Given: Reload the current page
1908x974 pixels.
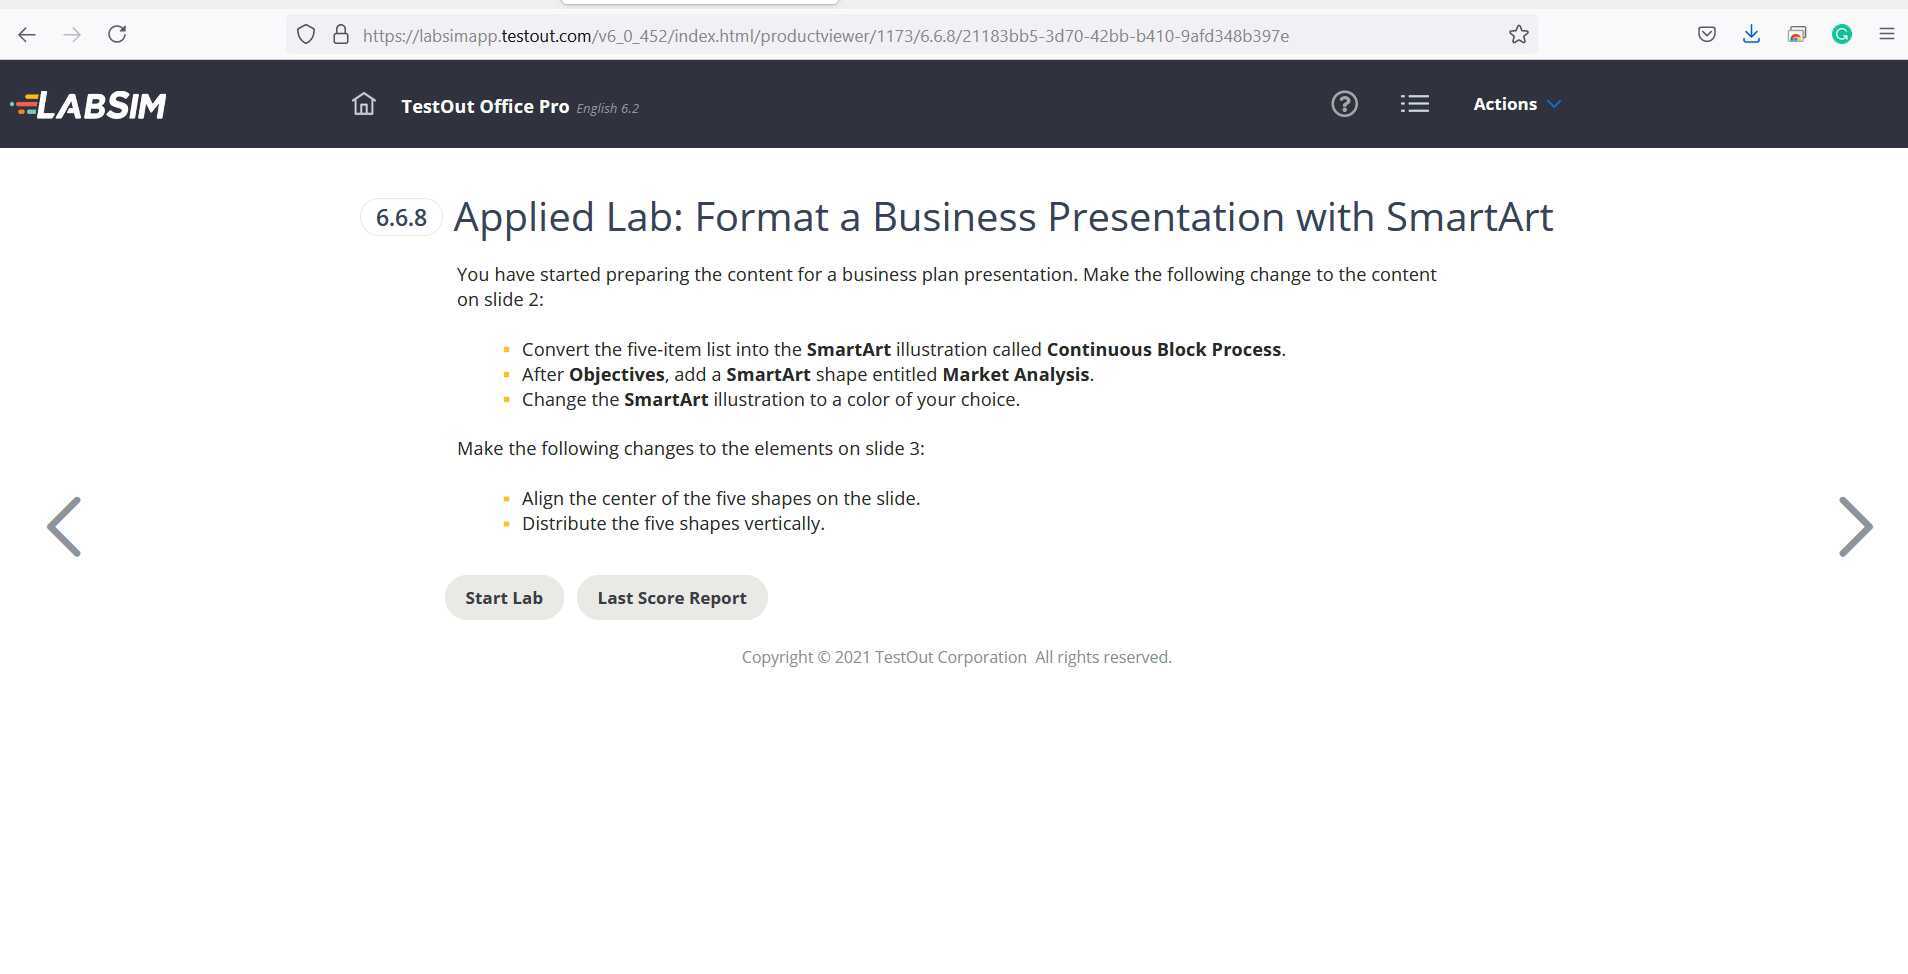Looking at the screenshot, I should click(117, 34).
